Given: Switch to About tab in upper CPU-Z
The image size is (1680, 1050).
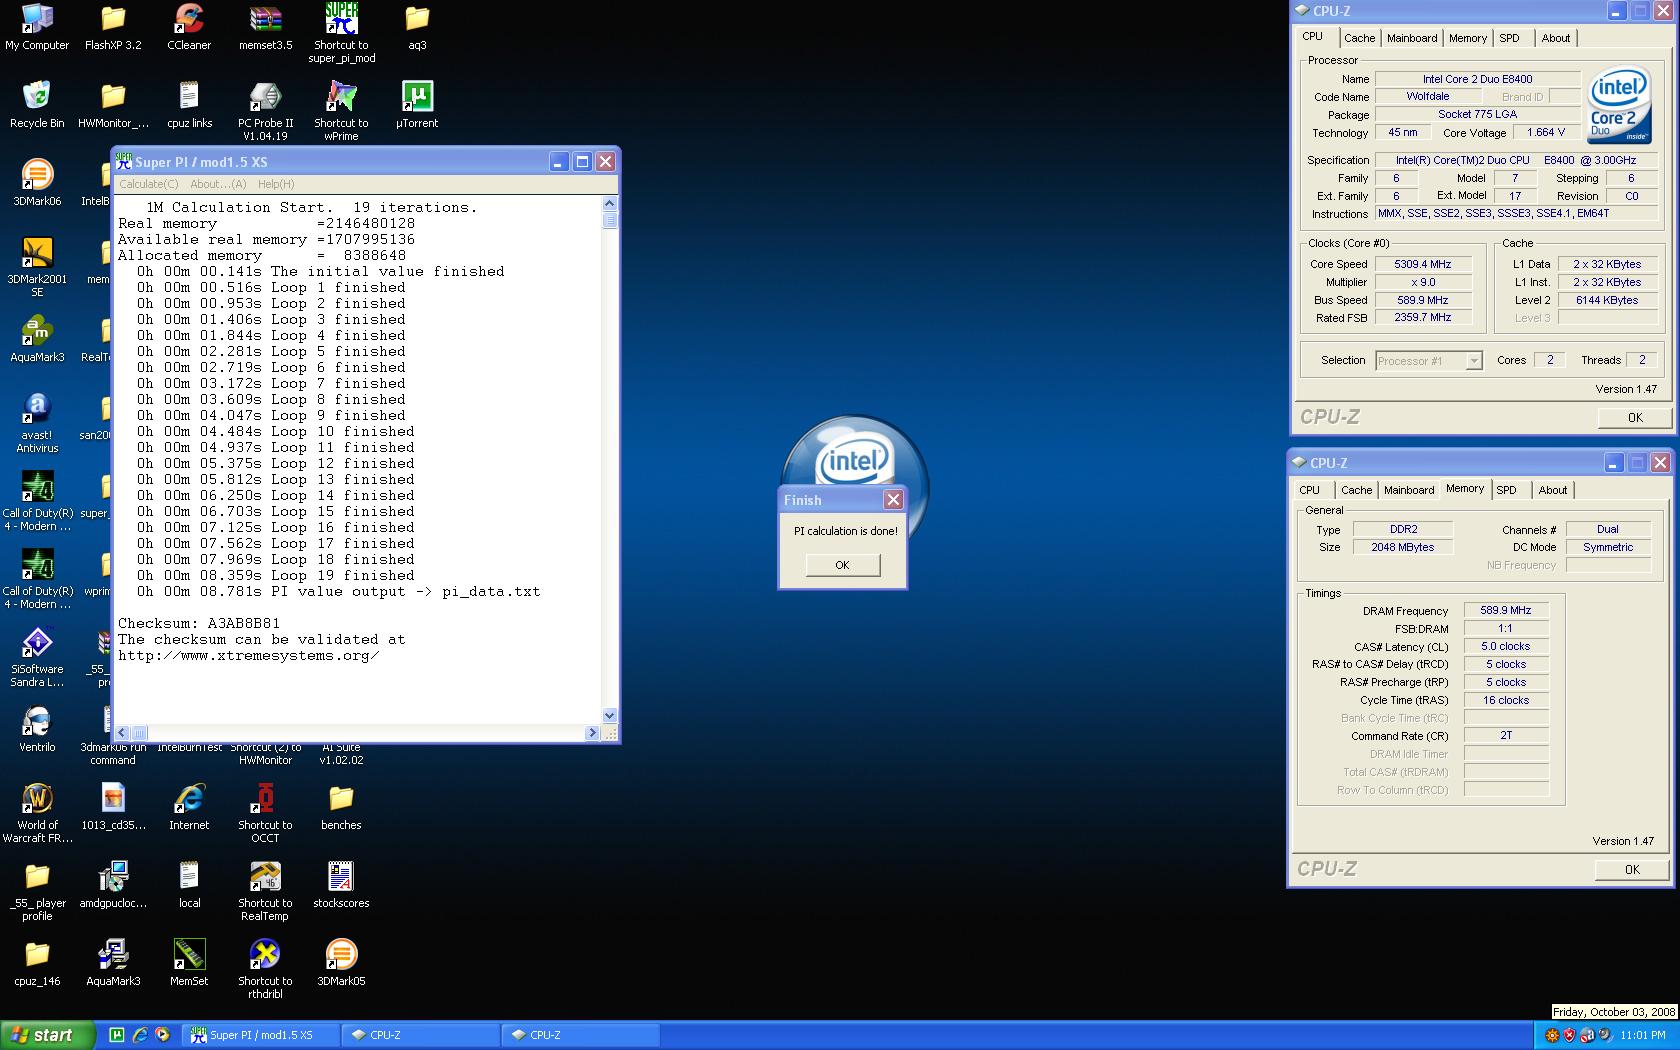Looking at the screenshot, I should [x=1555, y=38].
